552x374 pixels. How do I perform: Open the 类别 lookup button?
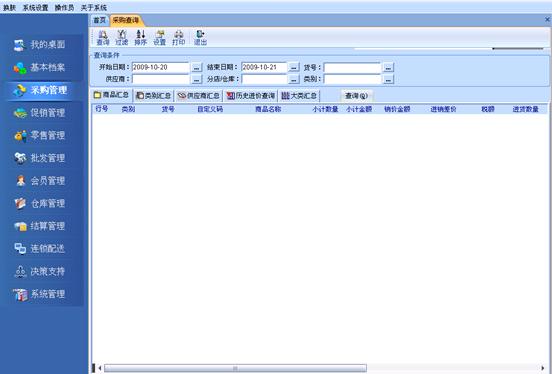click(388, 79)
